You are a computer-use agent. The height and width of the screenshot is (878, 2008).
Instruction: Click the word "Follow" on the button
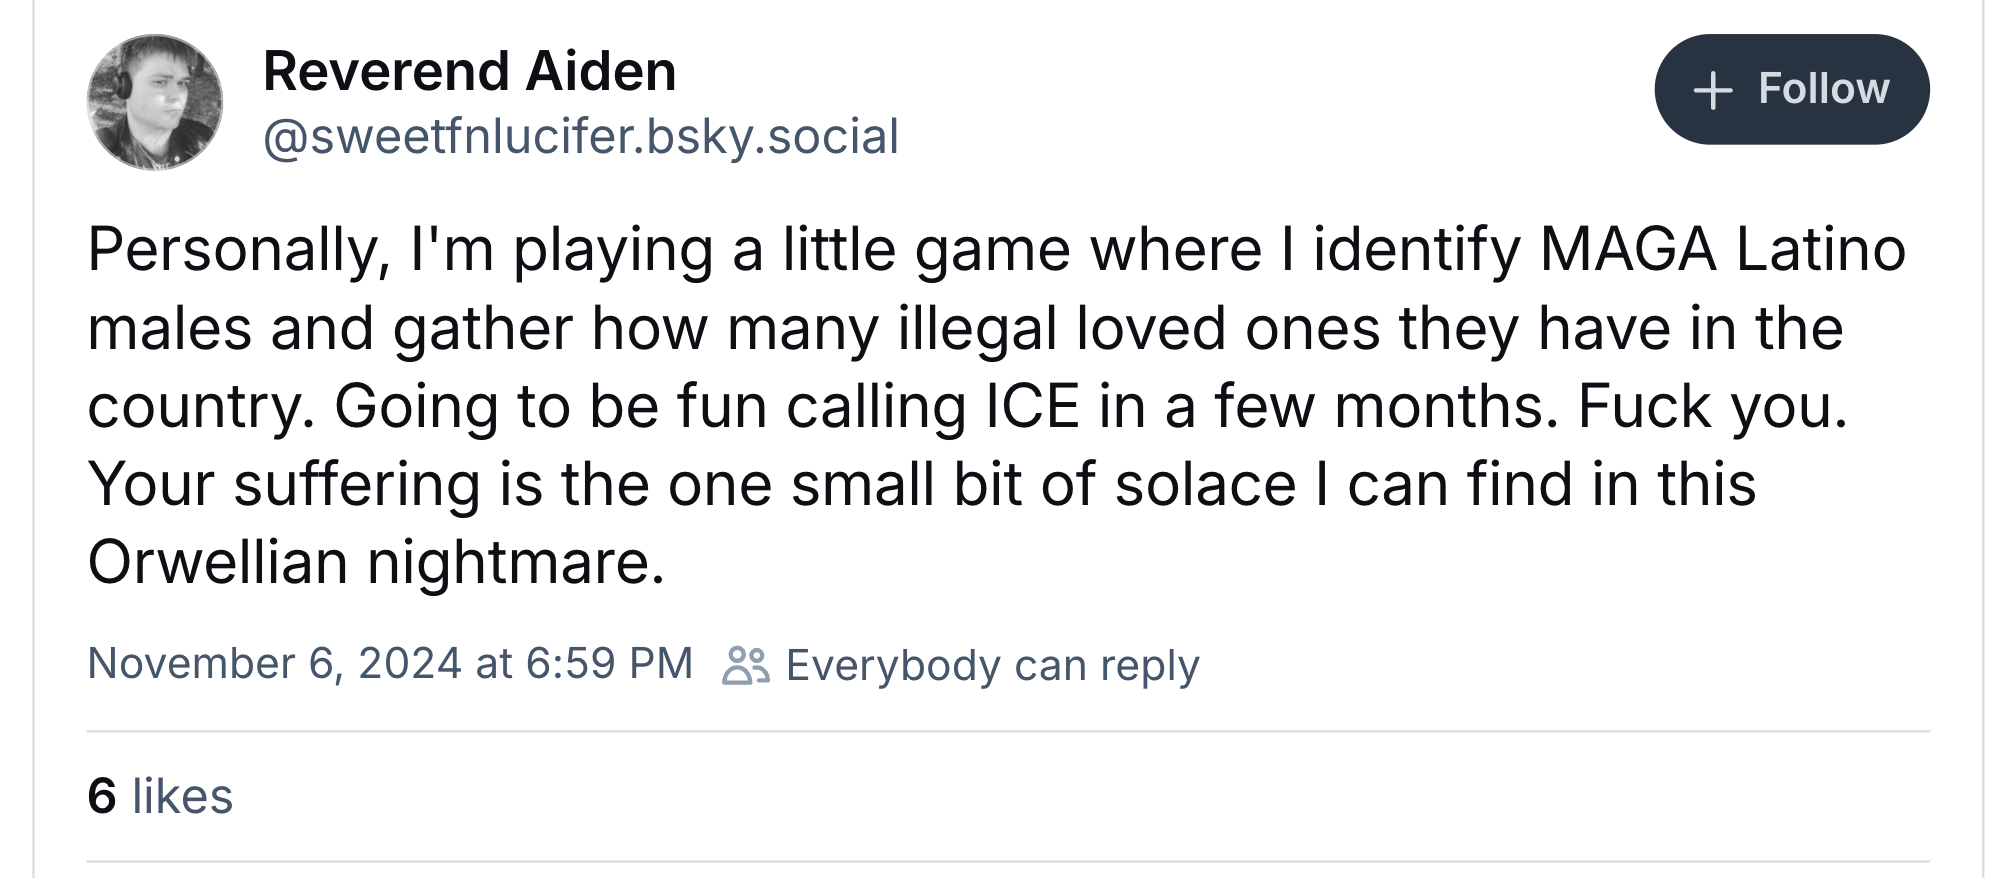1823,89
